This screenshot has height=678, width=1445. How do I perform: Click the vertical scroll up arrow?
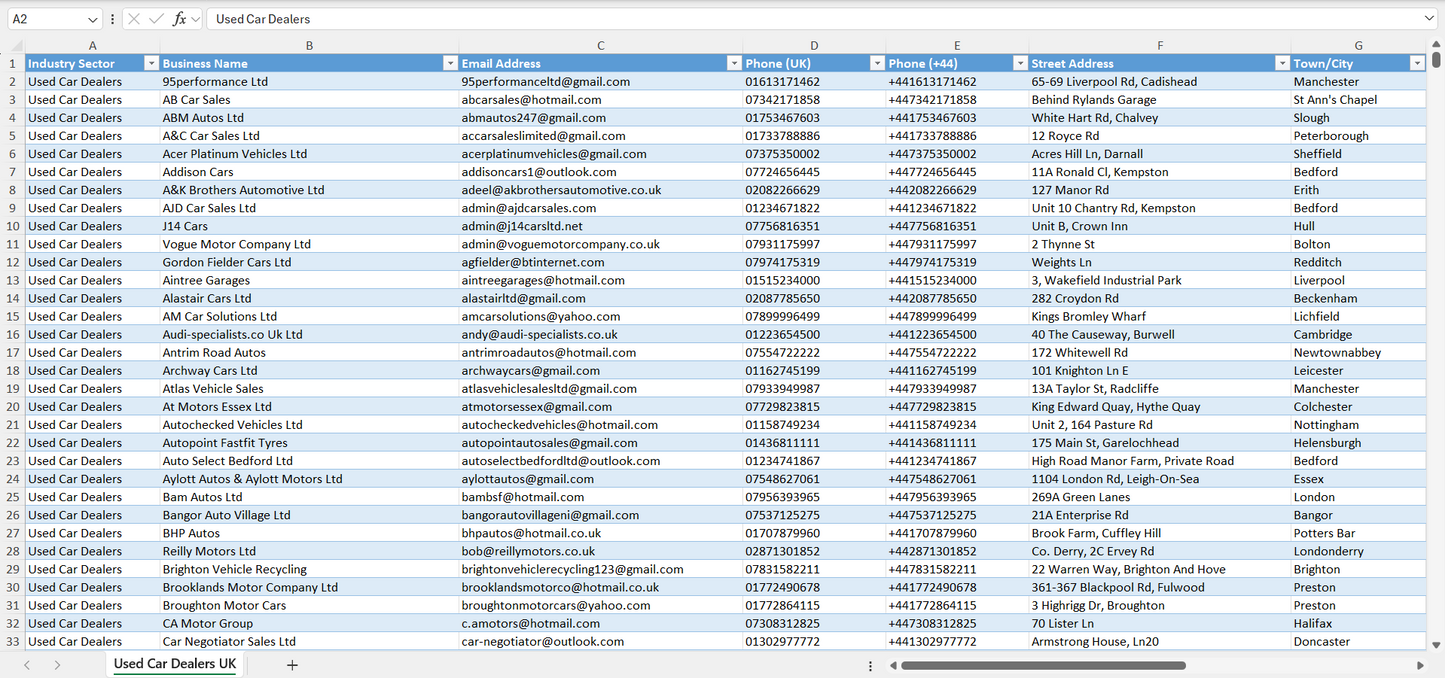[1437, 44]
